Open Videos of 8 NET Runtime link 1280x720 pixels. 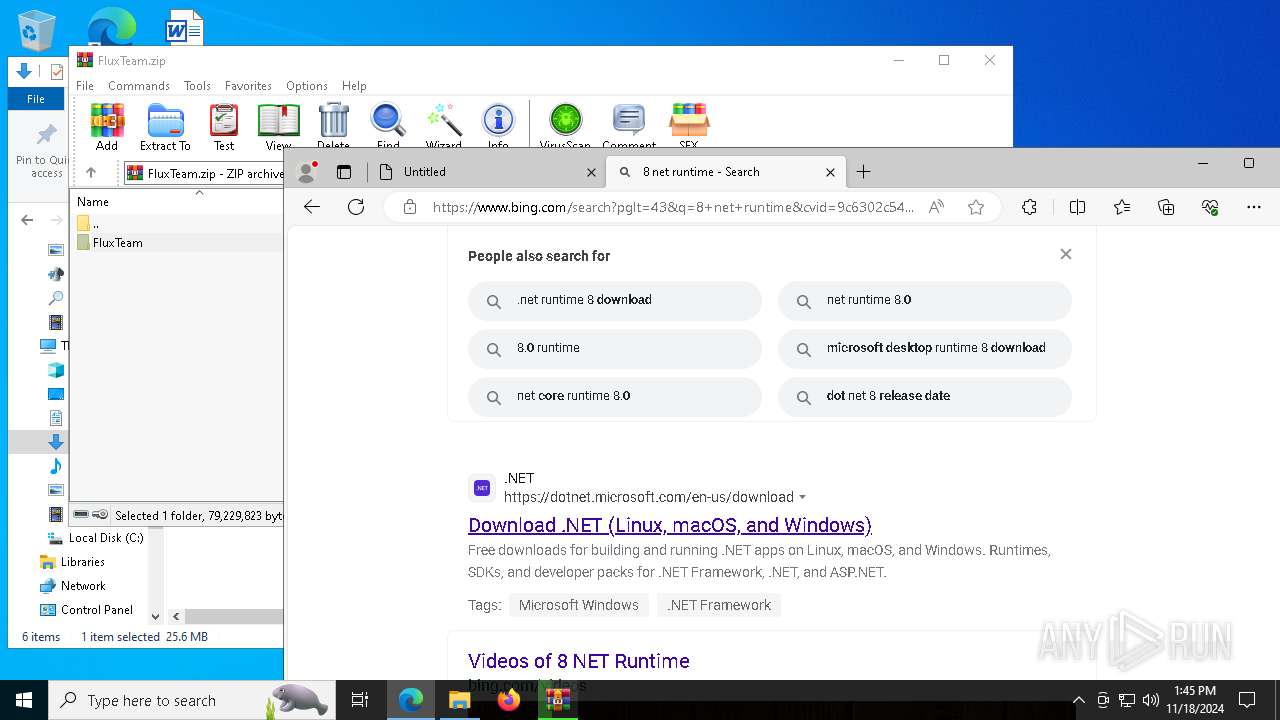click(x=579, y=661)
